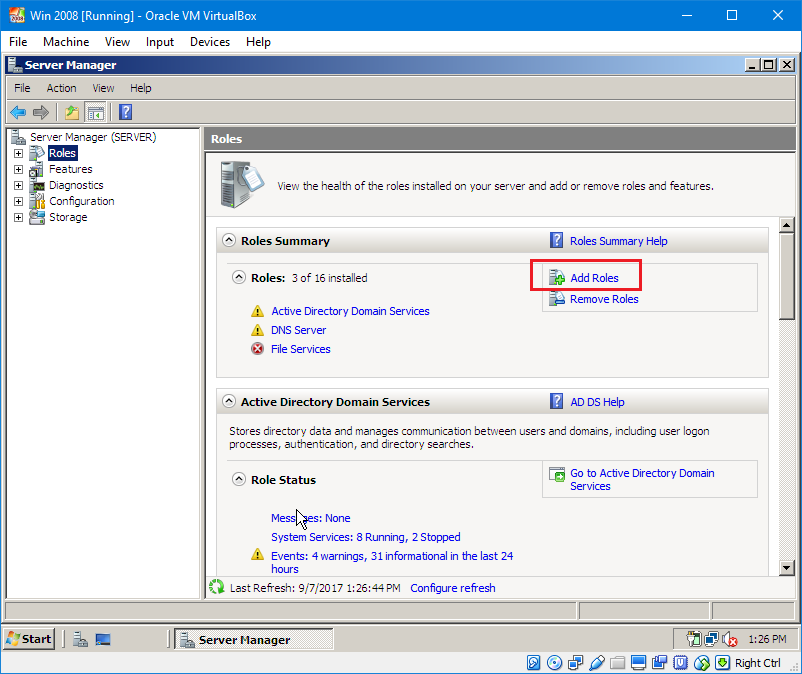This screenshot has width=802, height=674.
Task: Open the Server Manager View menu
Action: click(103, 88)
